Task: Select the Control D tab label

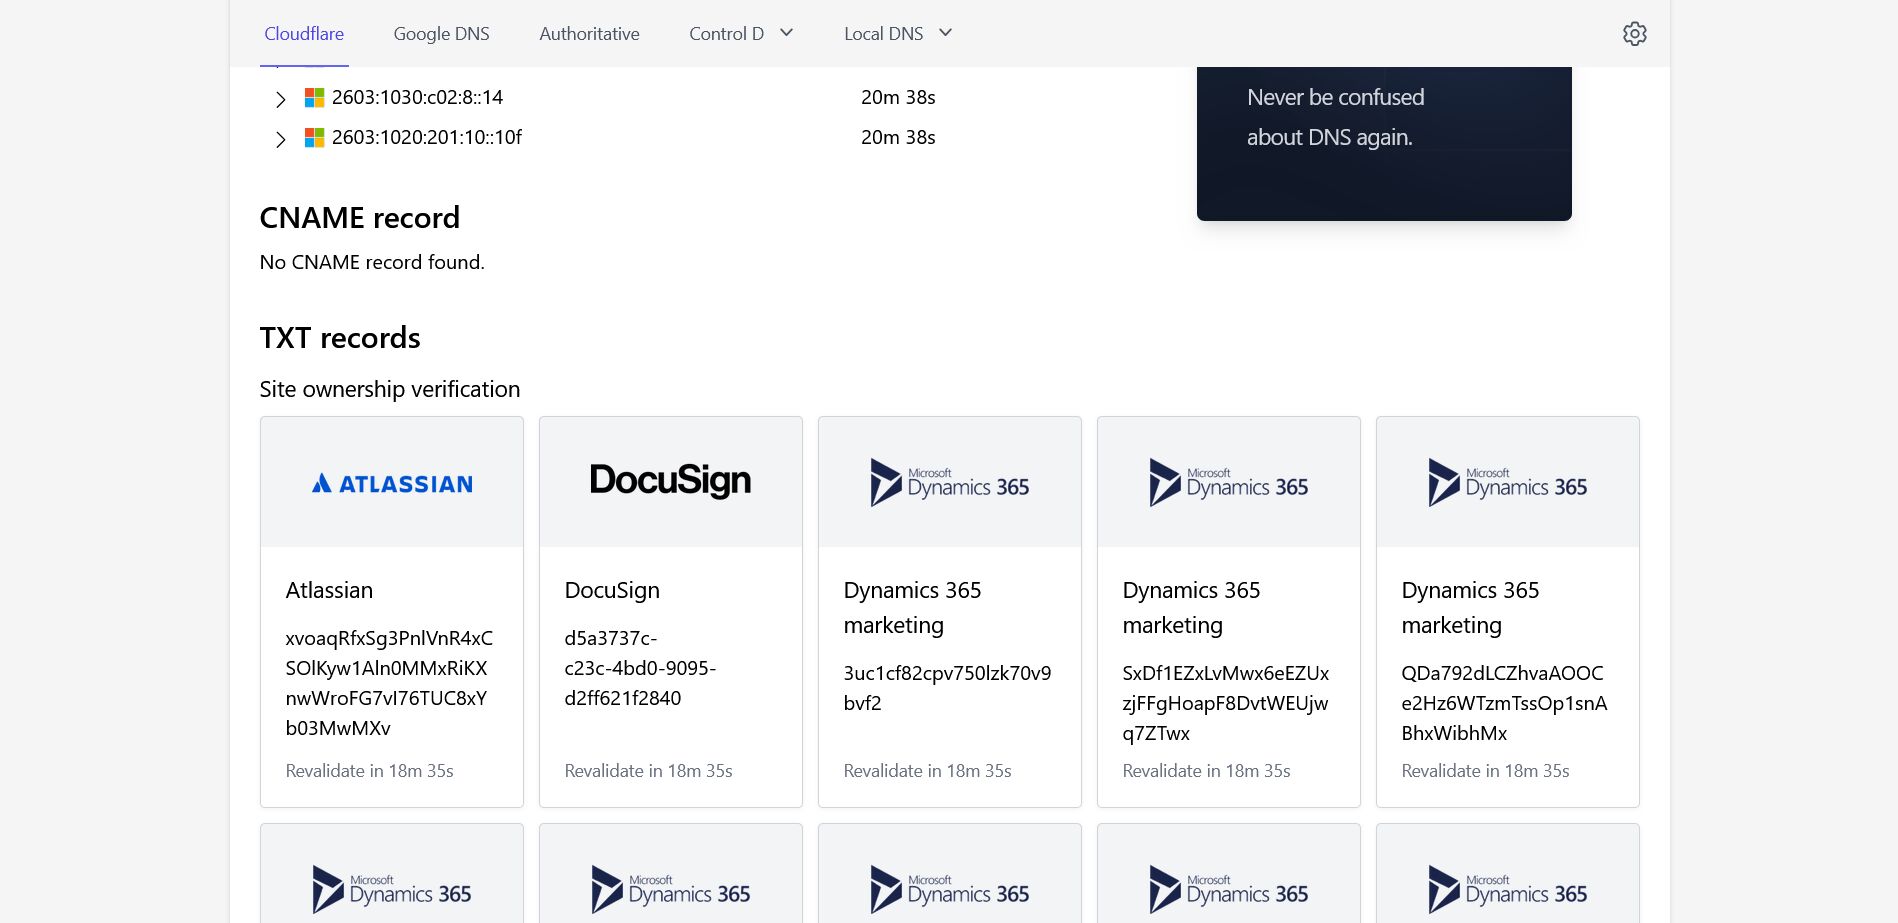Action: (726, 34)
